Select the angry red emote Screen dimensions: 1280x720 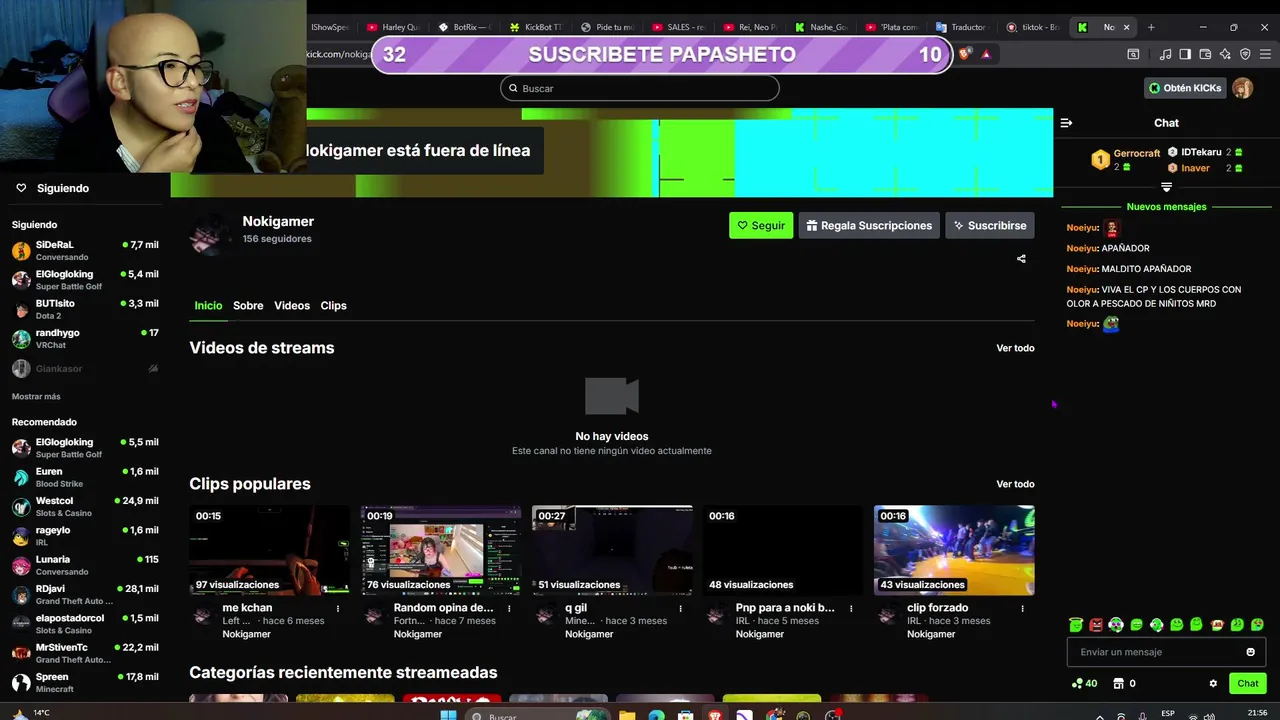pos(1096,625)
